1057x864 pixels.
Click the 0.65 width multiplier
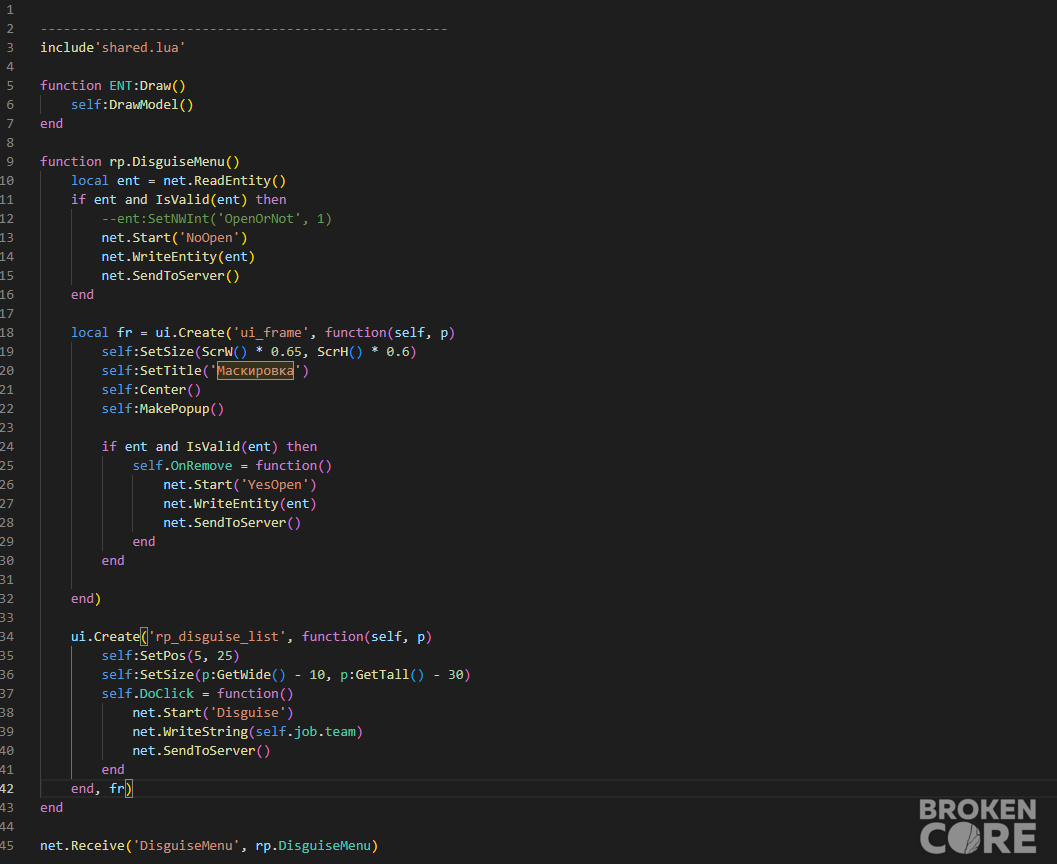(286, 352)
